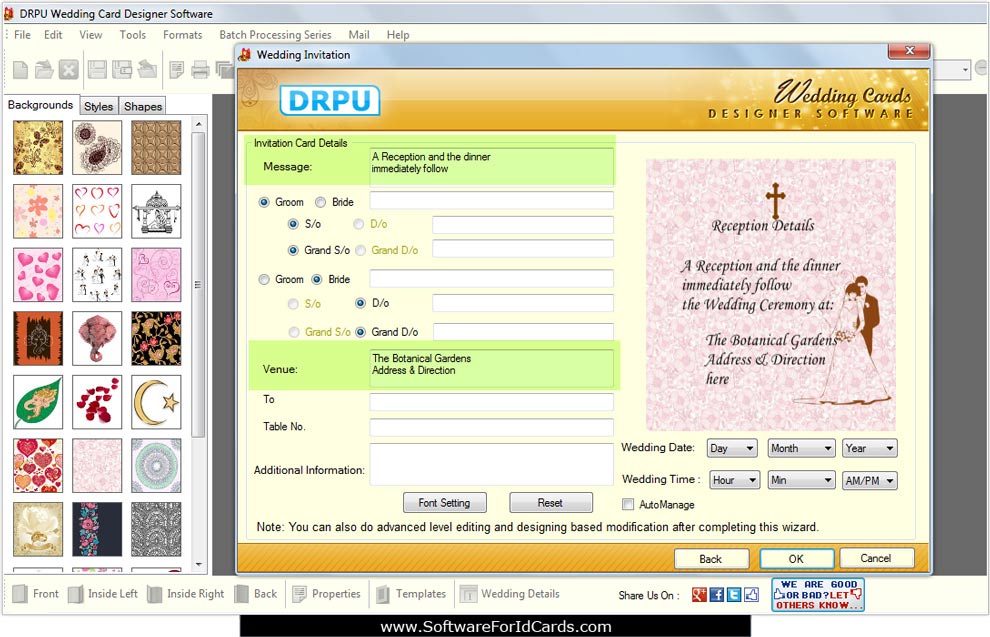Select the D/o radio under second Bride row

click(x=361, y=304)
